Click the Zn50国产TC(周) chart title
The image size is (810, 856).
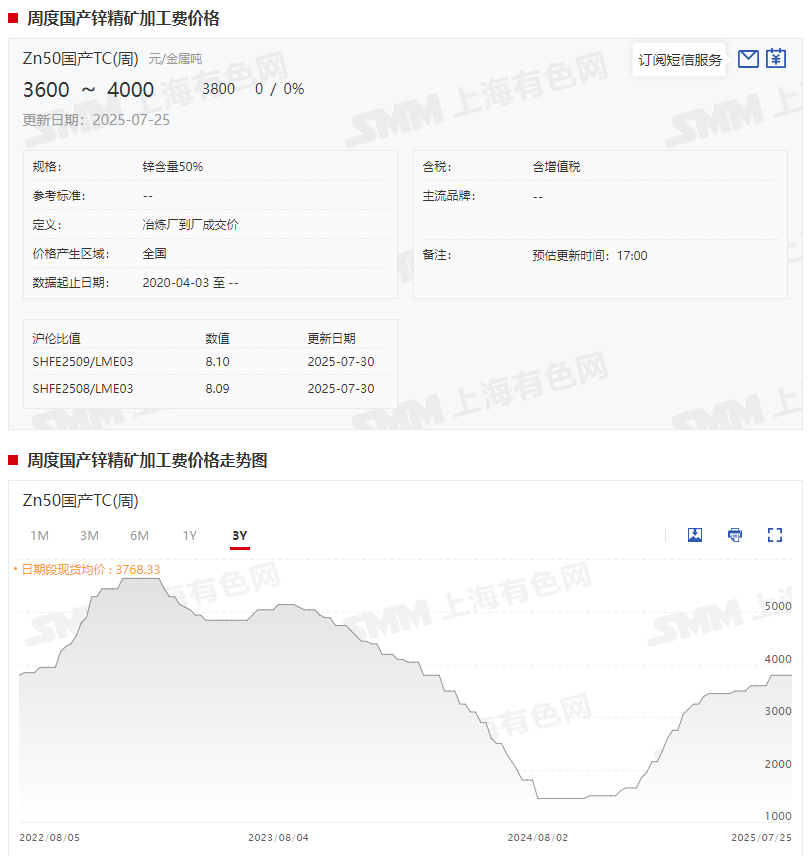[x=80, y=501]
